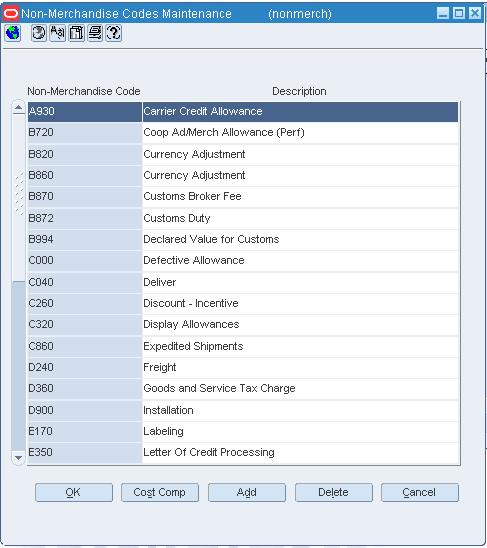Screen dimensions: 487x548
Task: Select Goods and Service Tax Charge description
Action: pyautogui.click(x=300, y=389)
